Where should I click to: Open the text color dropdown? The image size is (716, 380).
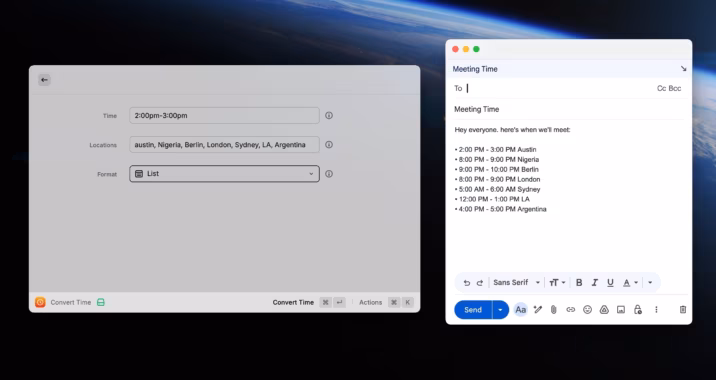tap(631, 283)
